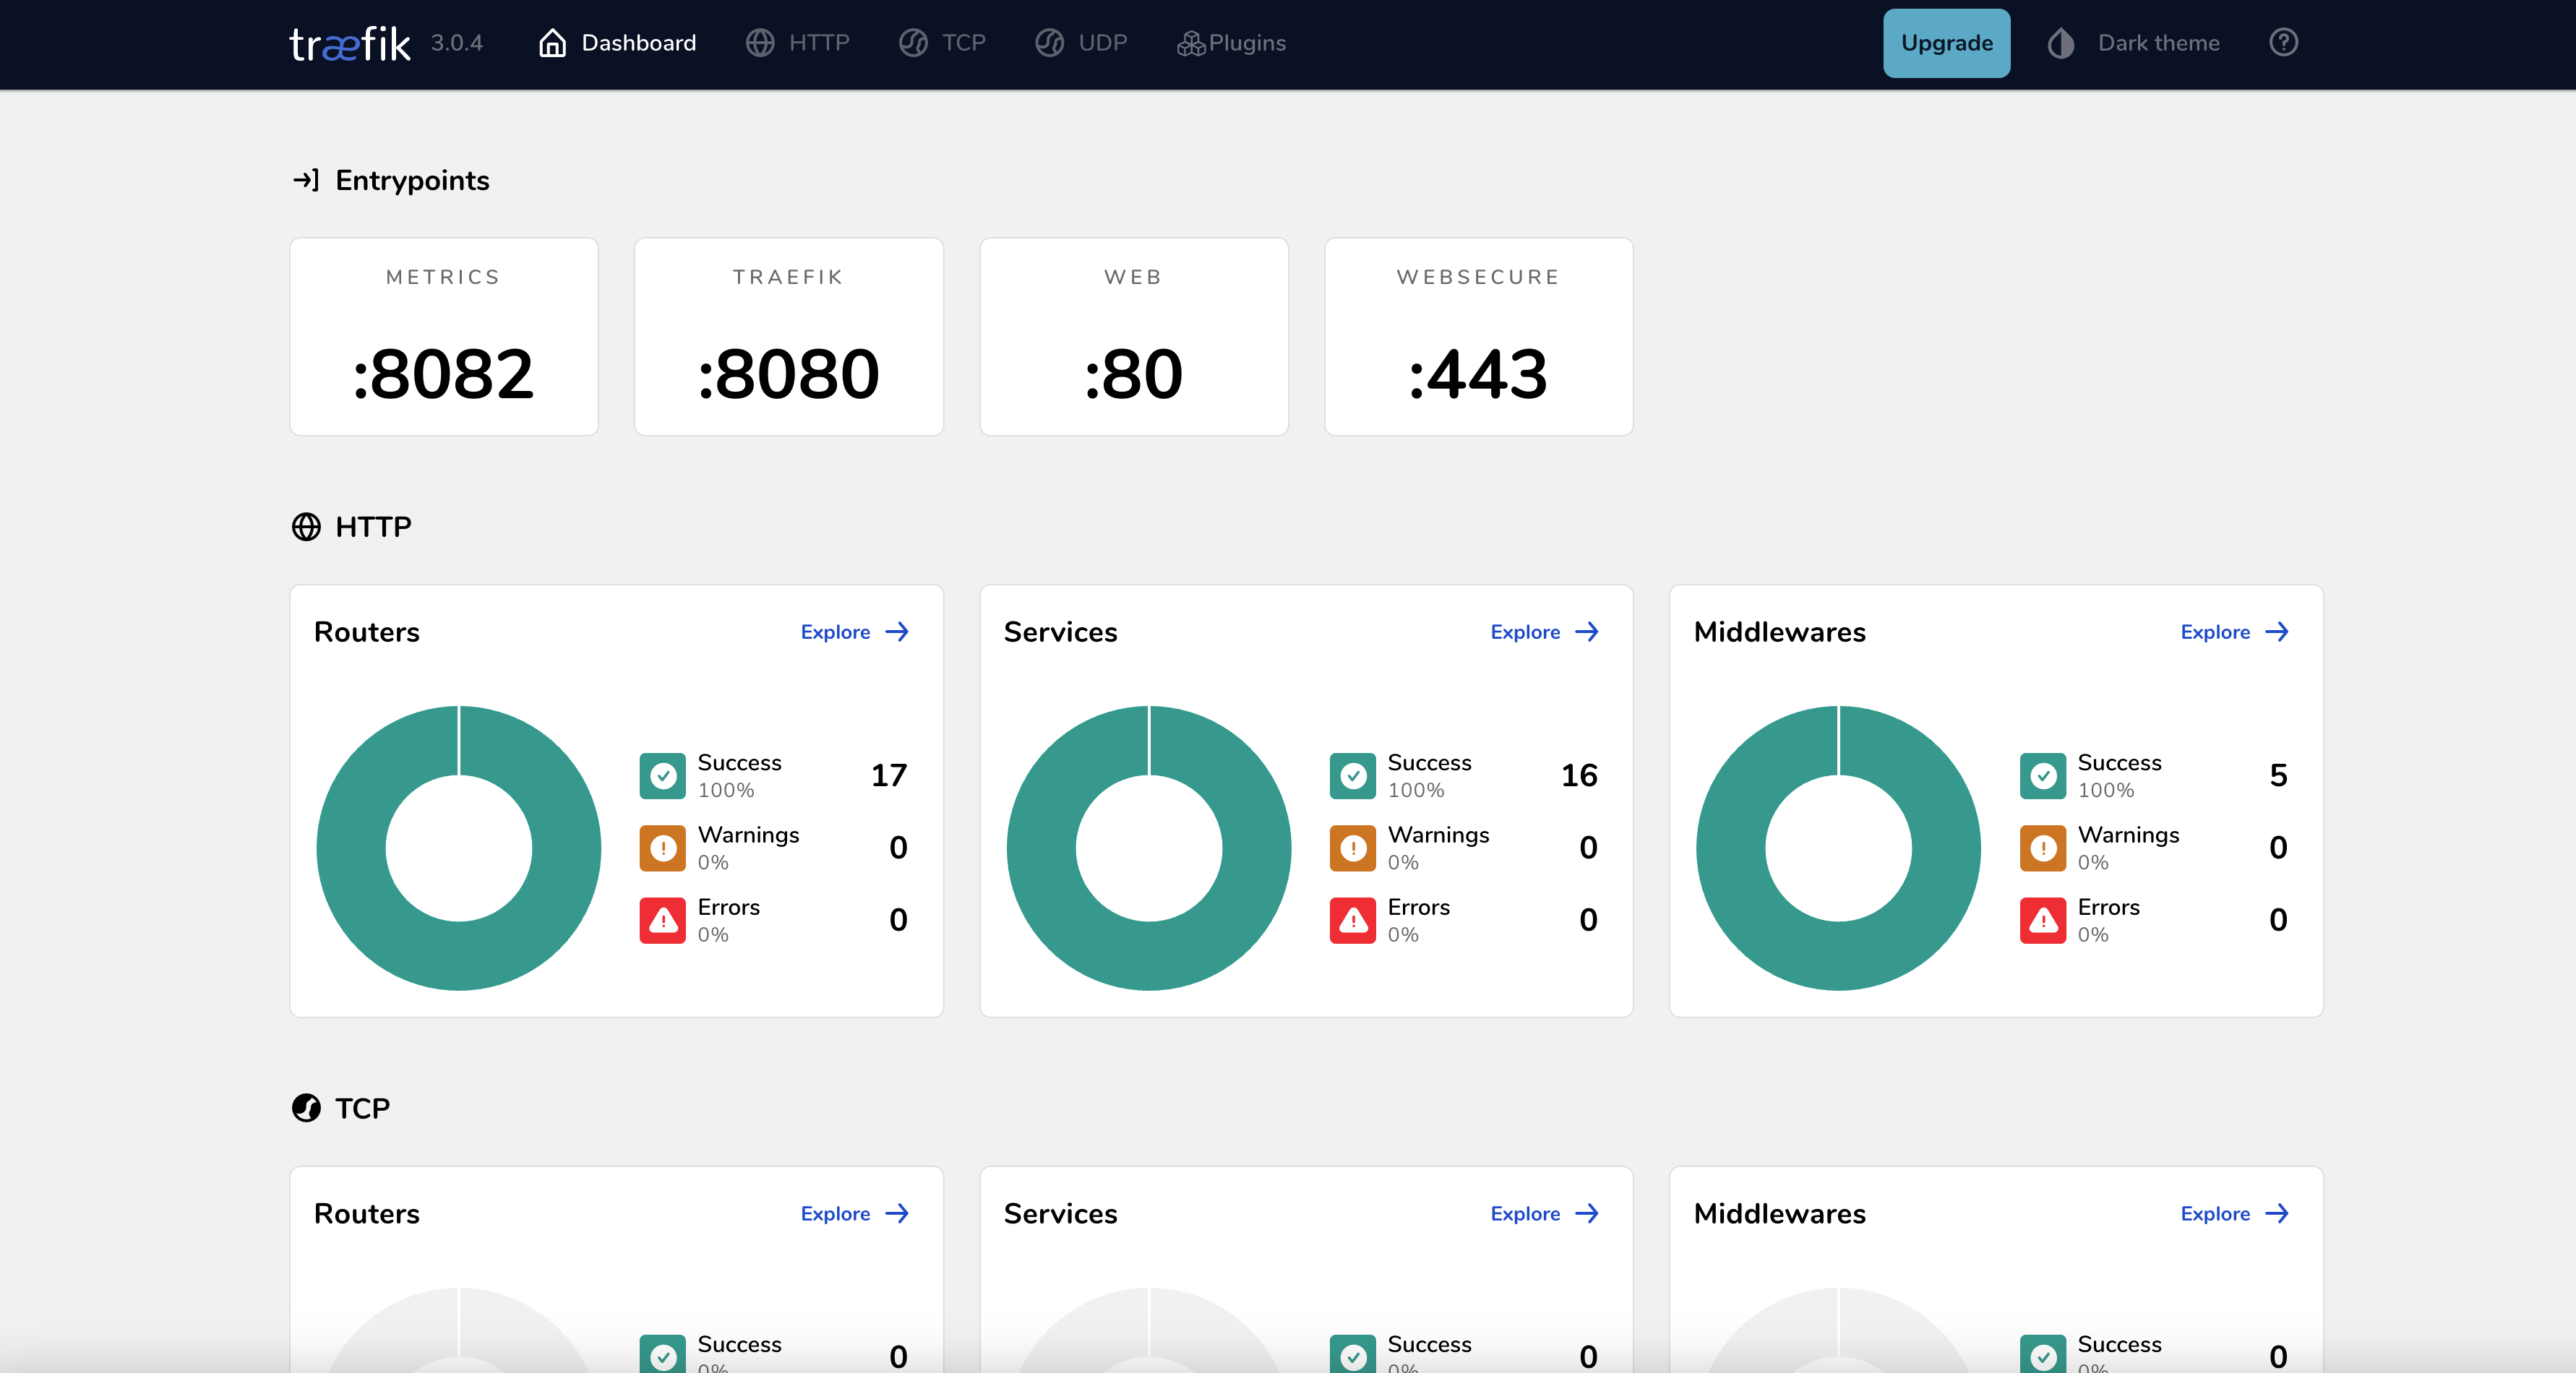Click the Warnings icon in HTTP Services card
2576x1373 pixels.
(1352, 848)
